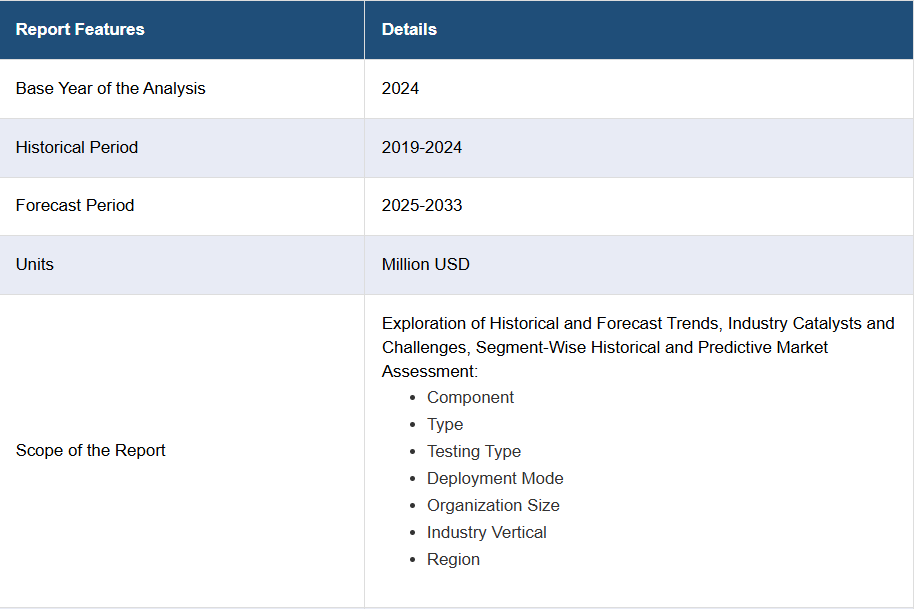Select the Testing Type list item
The height and width of the screenshot is (609, 915).
(x=474, y=451)
